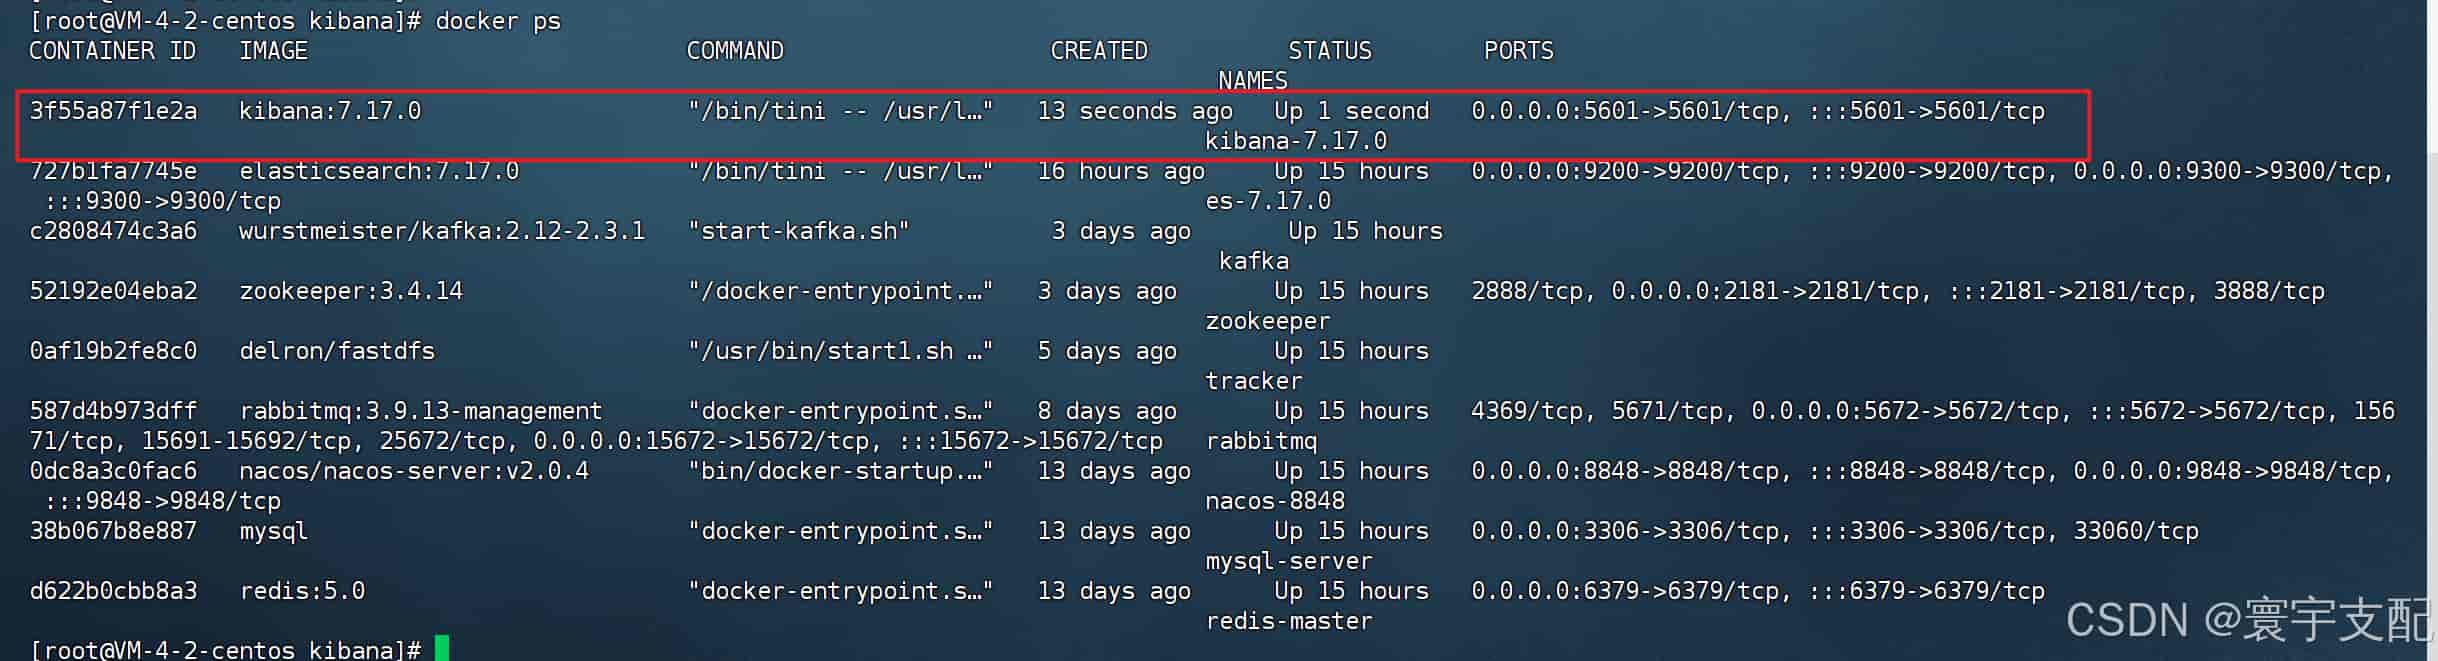Click the "start-kafka.sh" command
Image resolution: width=2438 pixels, height=661 pixels.
[798, 231]
